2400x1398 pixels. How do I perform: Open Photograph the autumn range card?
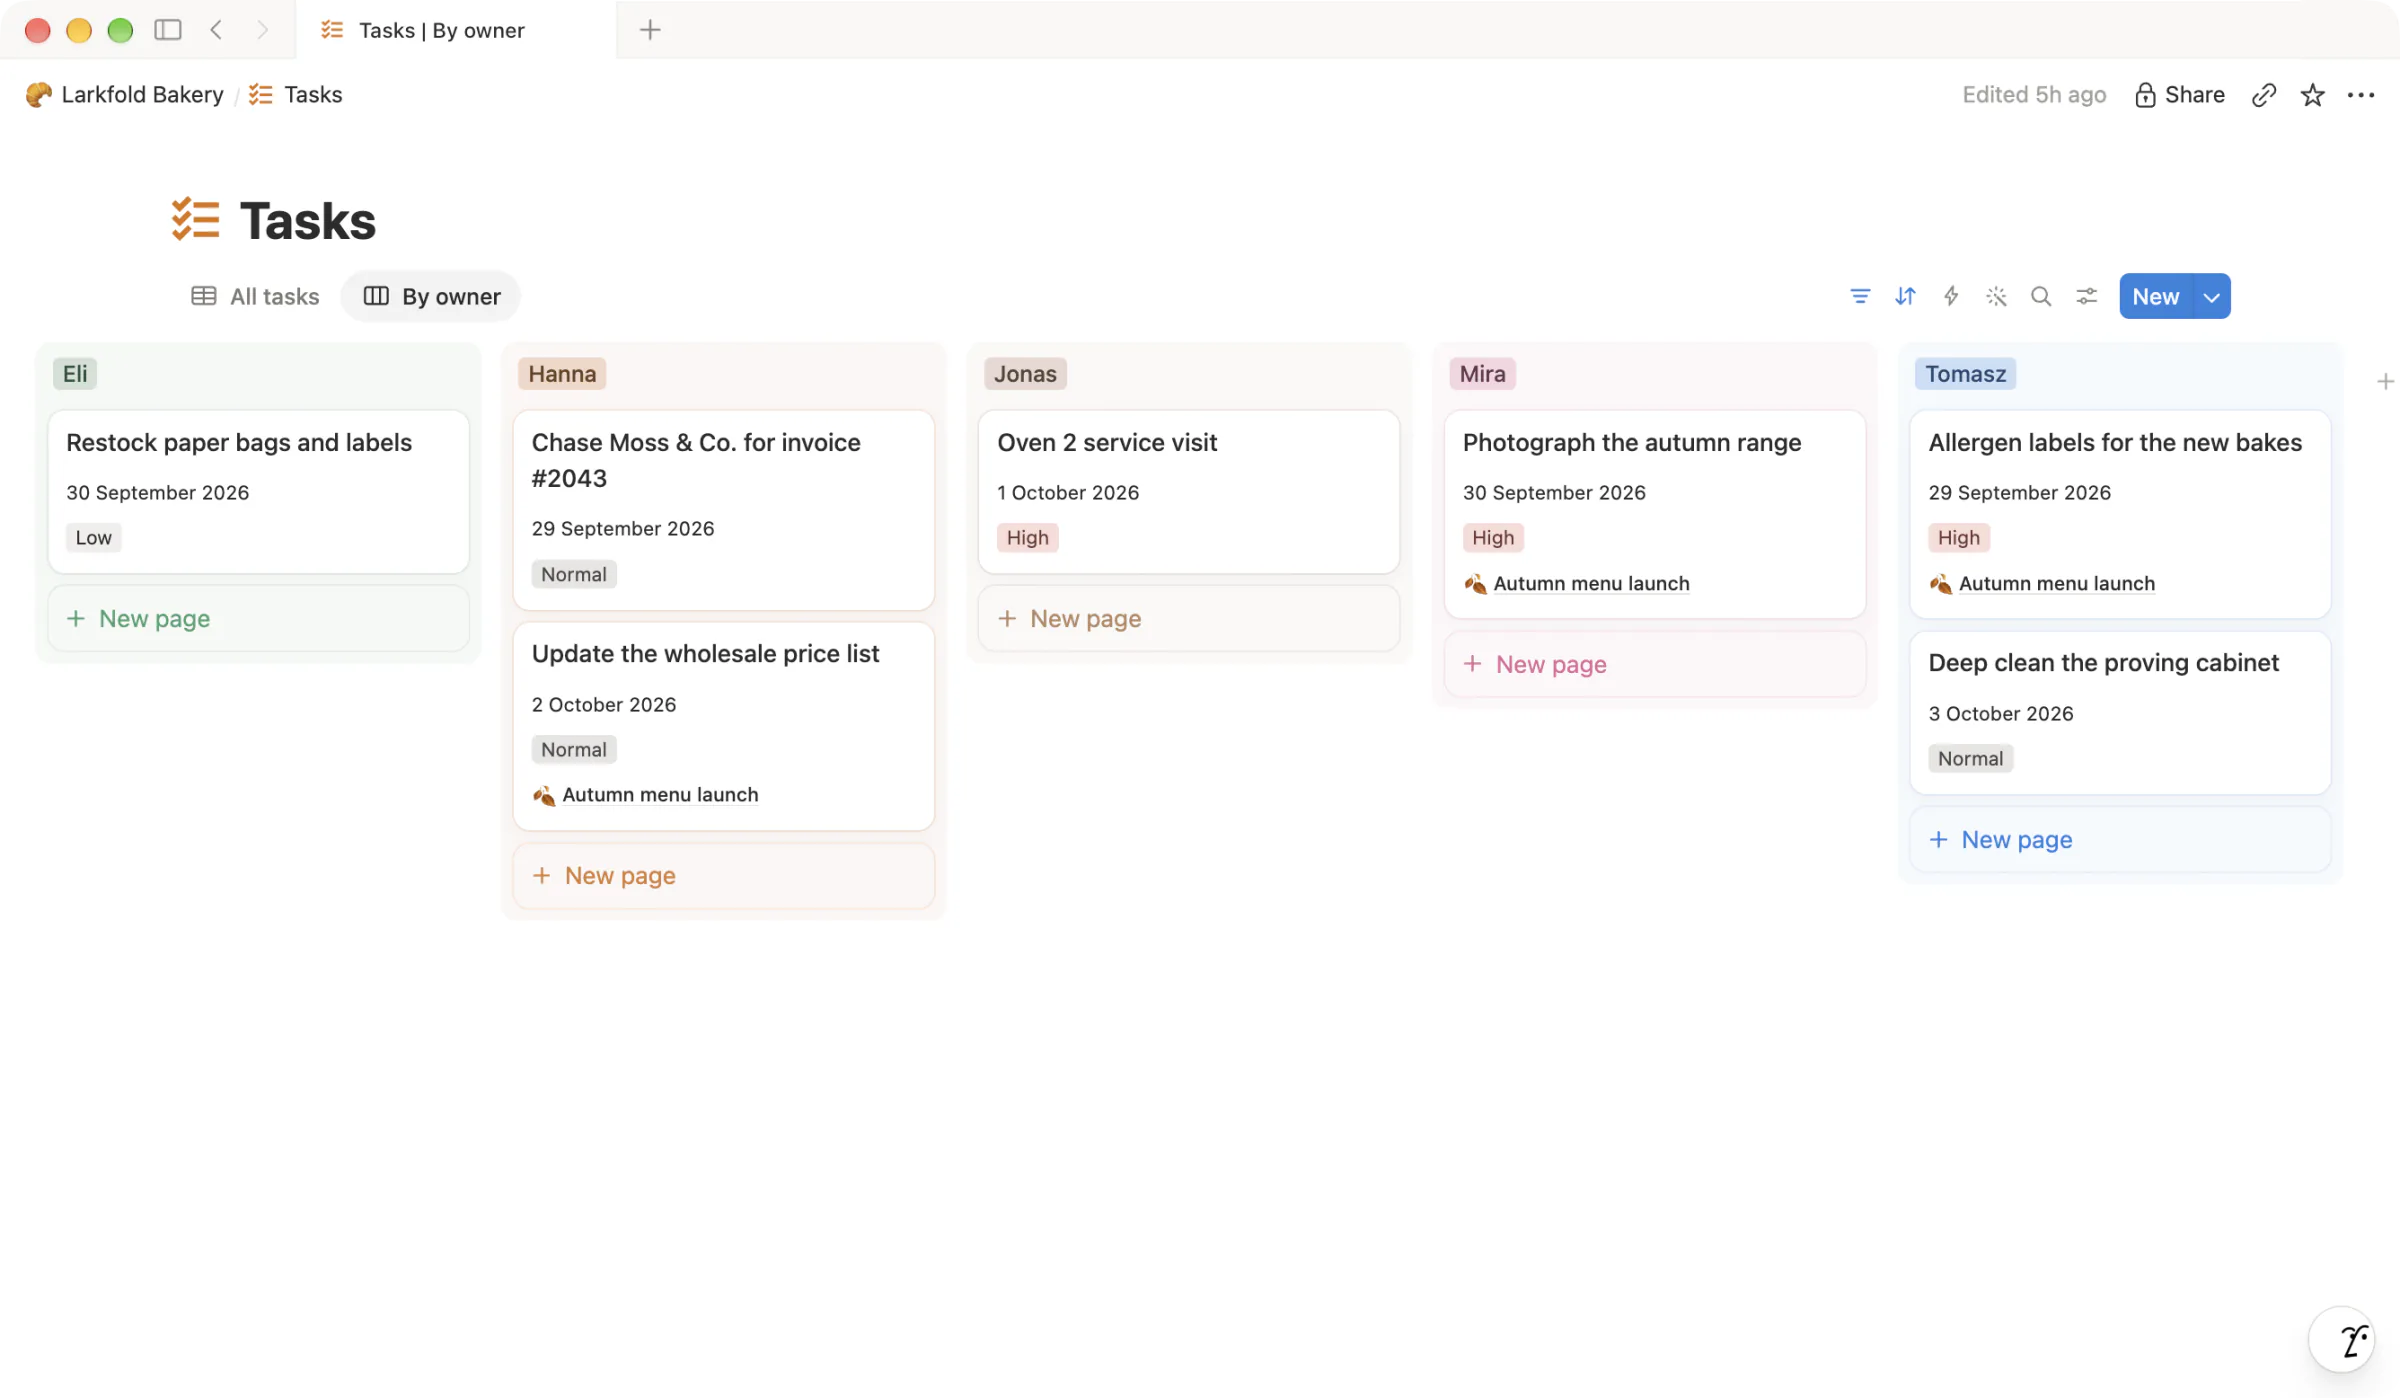1655,514
